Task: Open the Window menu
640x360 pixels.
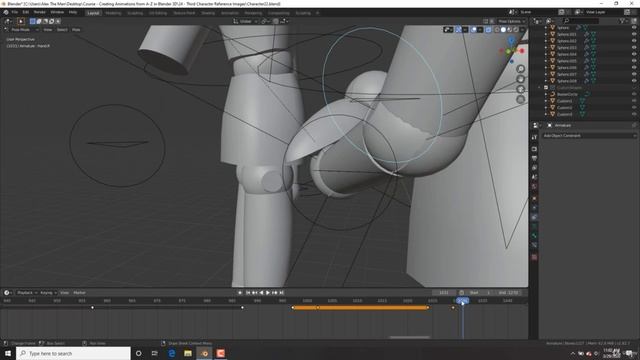Action: tap(57, 12)
